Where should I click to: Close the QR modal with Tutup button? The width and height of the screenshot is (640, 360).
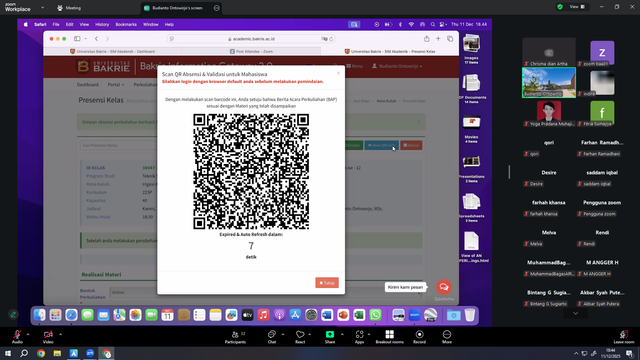point(327,282)
